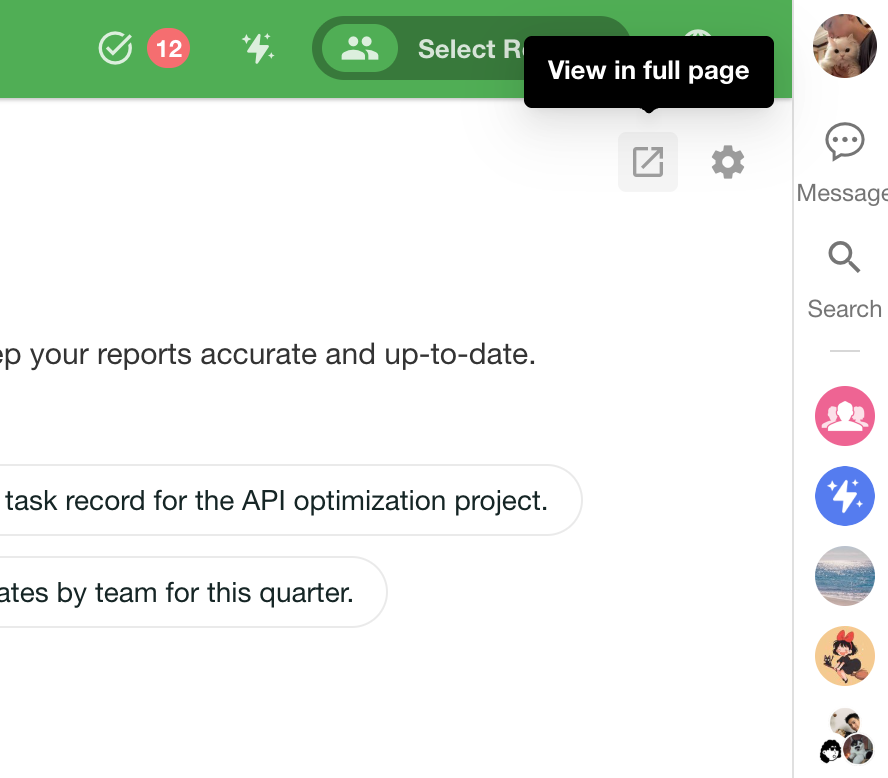The width and height of the screenshot is (888, 778).
Task: Open the blue AI lightning avatar
Action: (845, 495)
